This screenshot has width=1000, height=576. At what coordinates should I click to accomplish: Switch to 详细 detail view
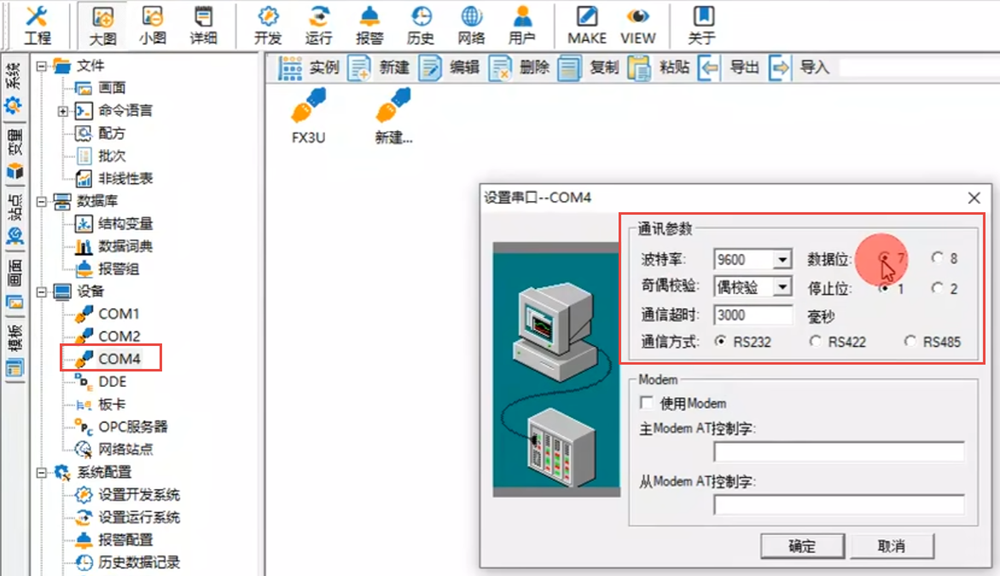click(203, 26)
